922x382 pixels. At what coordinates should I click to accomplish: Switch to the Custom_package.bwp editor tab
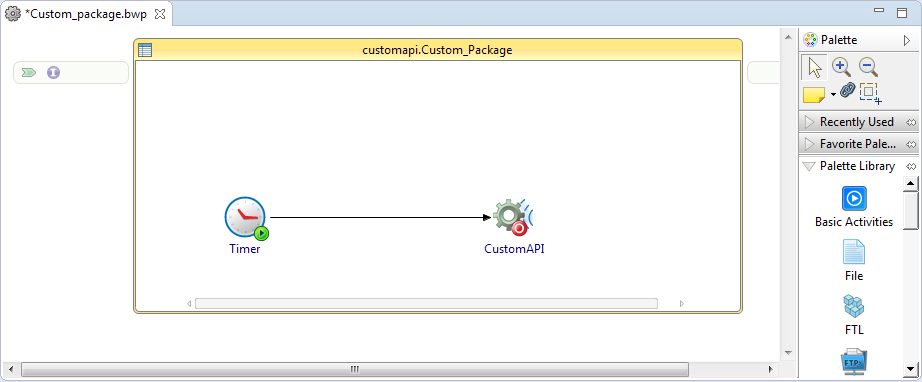(x=86, y=15)
